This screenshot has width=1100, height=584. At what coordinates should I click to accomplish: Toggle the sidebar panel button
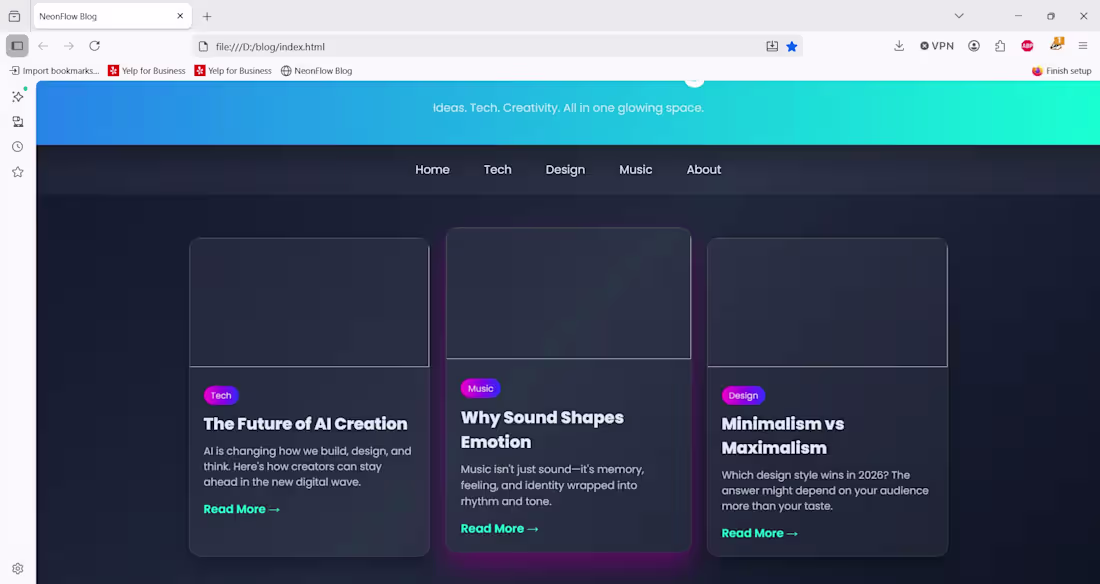pyautogui.click(x=18, y=46)
